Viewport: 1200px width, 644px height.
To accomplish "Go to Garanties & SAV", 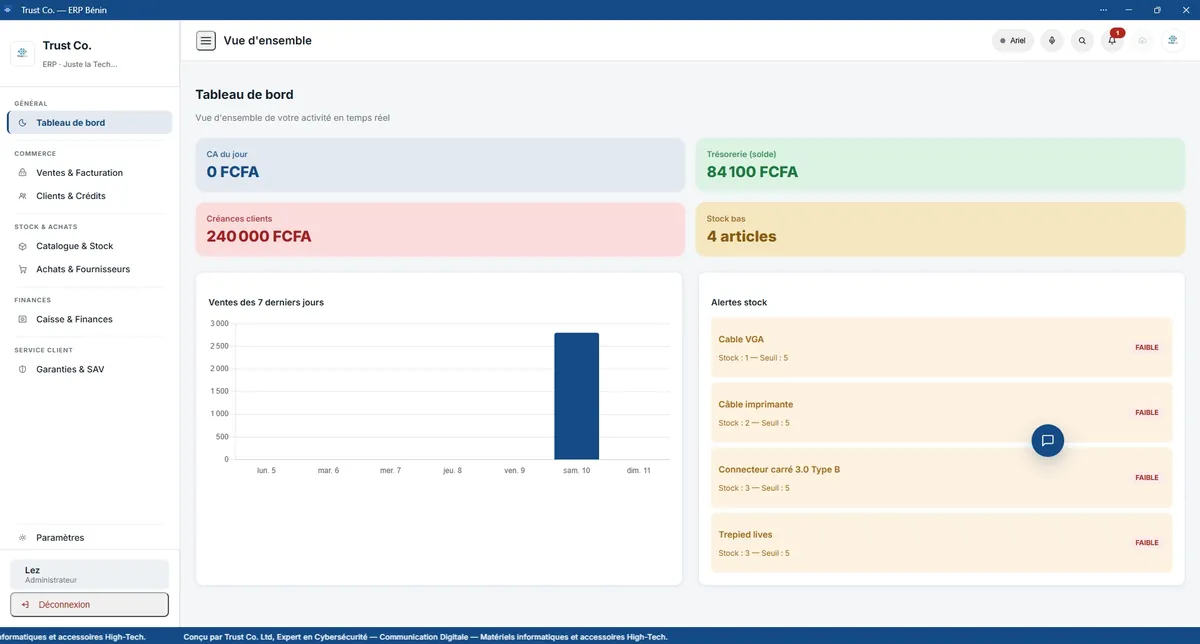I will (x=89, y=369).
